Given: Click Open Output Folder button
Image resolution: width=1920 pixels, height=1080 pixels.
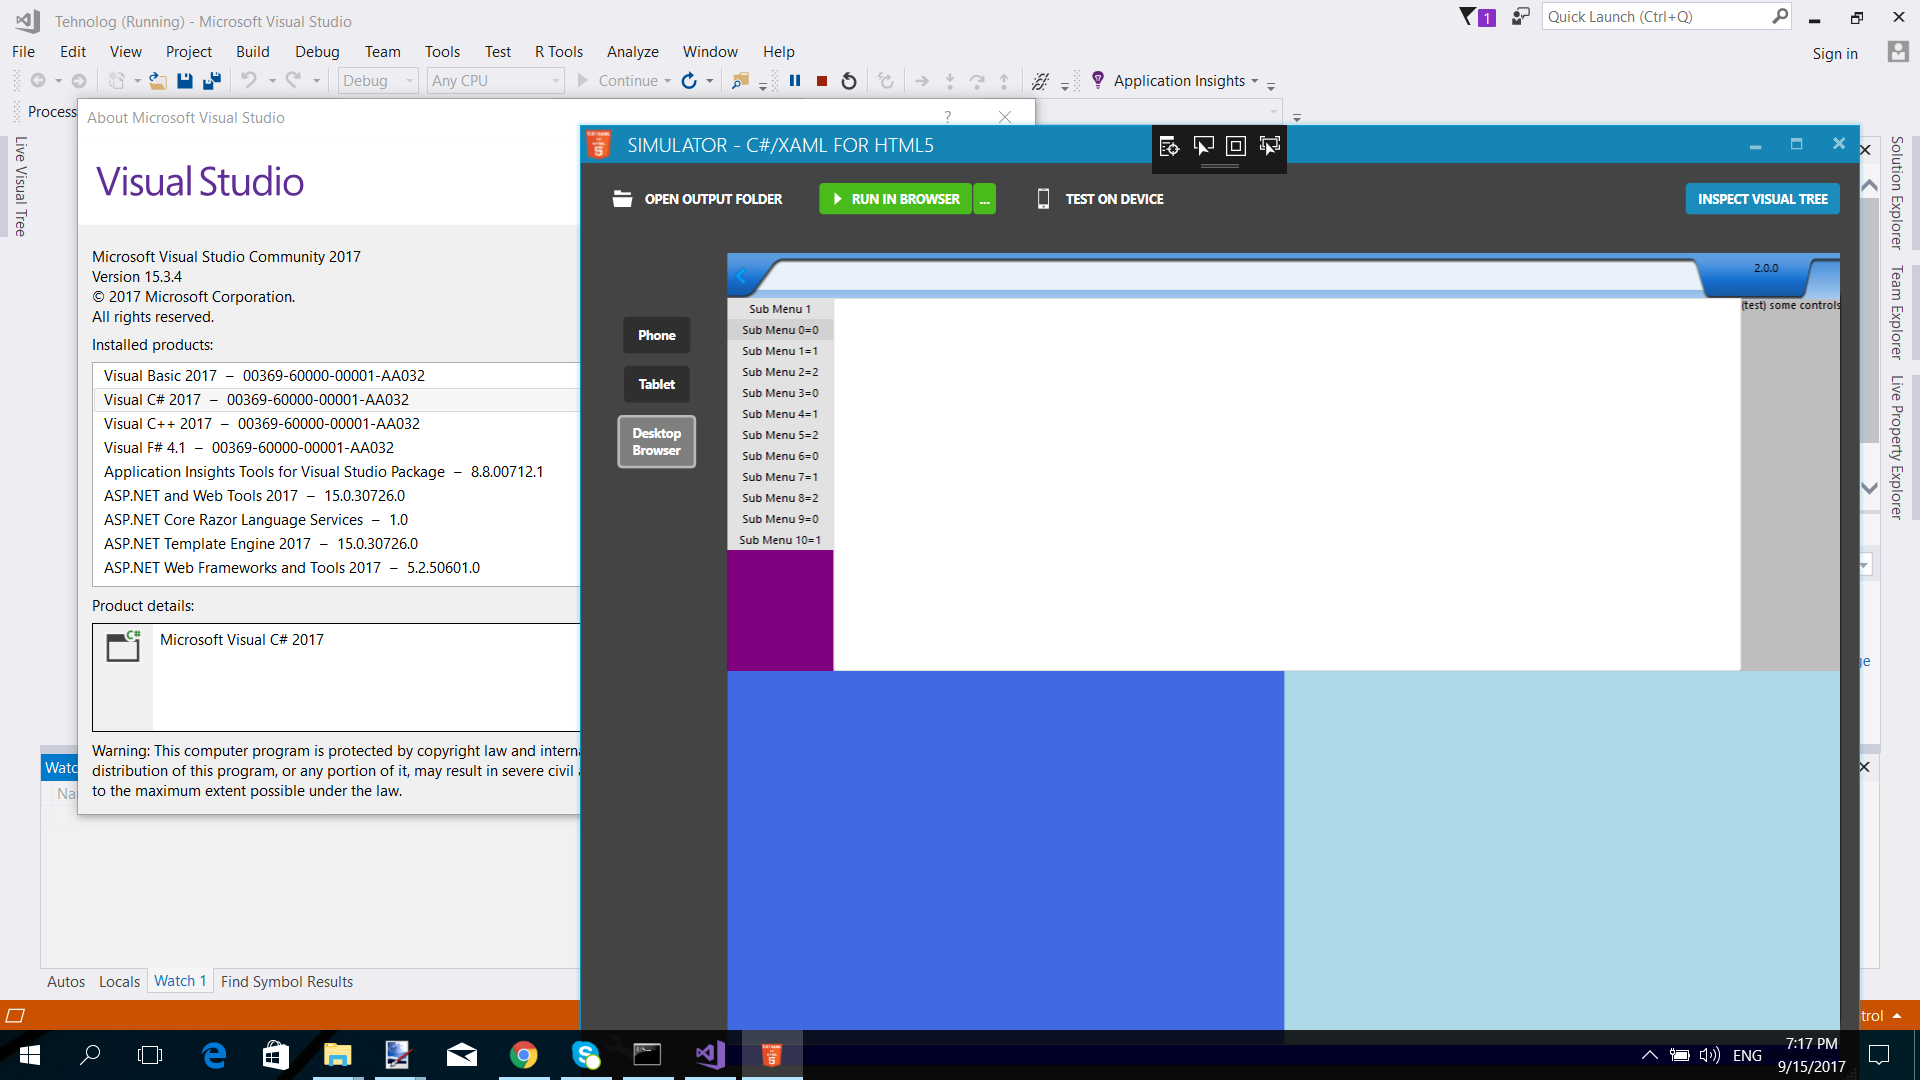Looking at the screenshot, I should (698, 199).
